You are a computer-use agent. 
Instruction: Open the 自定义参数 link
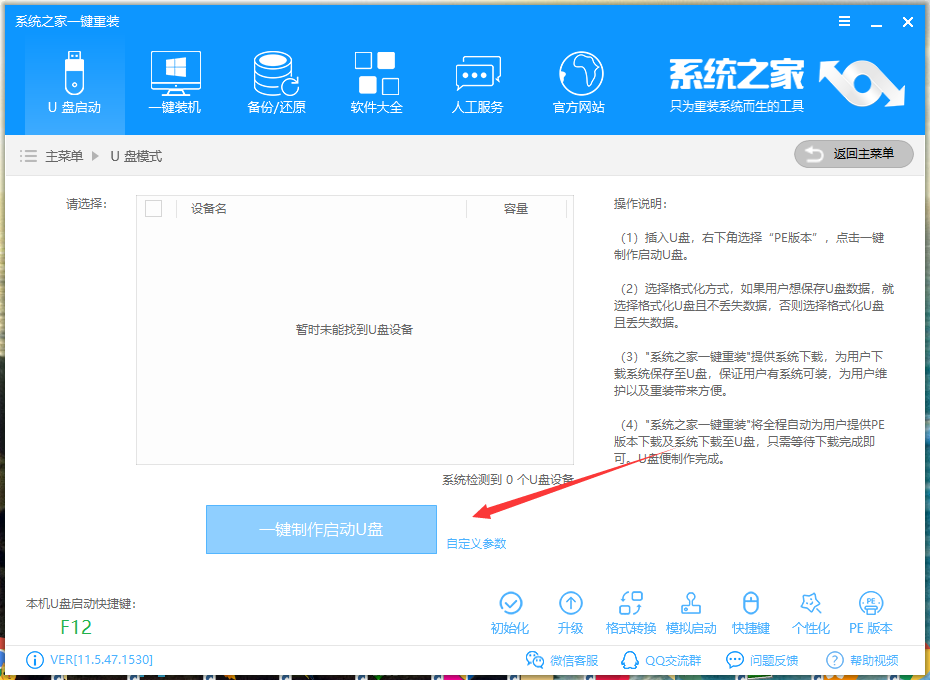coord(476,544)
